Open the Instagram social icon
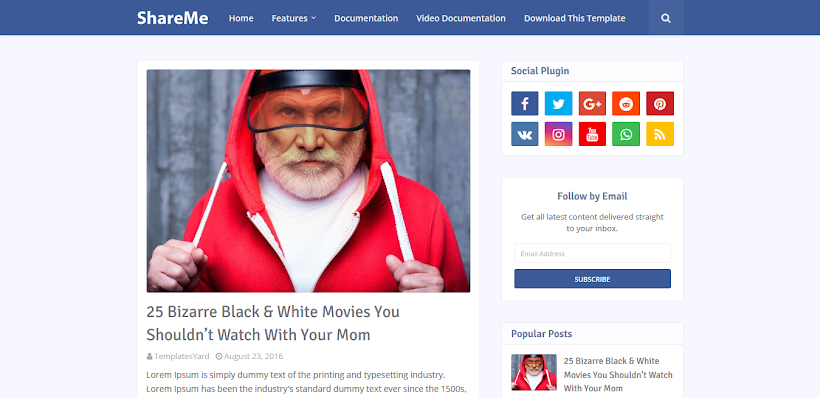 pyautogui.click(x=559, y=134)
